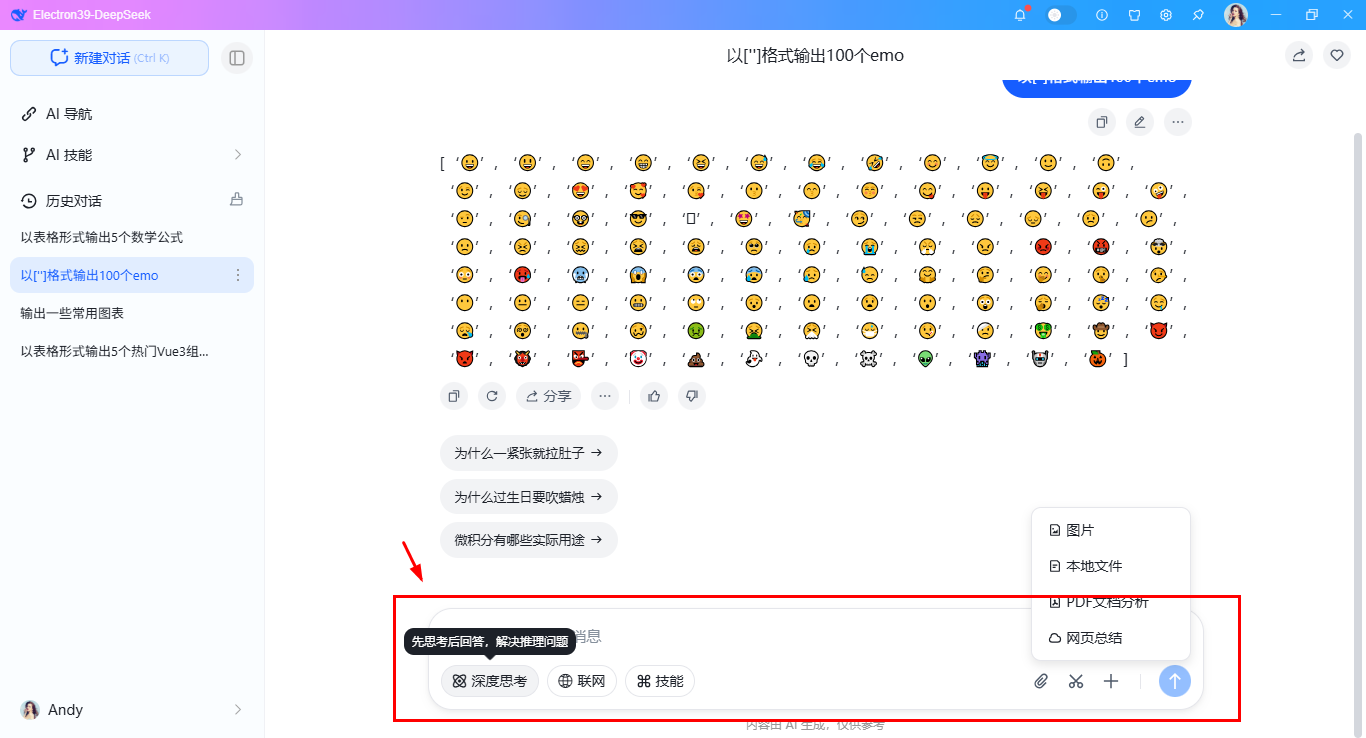Dislike the AI reply thumbs down

[x=691, y=396]
